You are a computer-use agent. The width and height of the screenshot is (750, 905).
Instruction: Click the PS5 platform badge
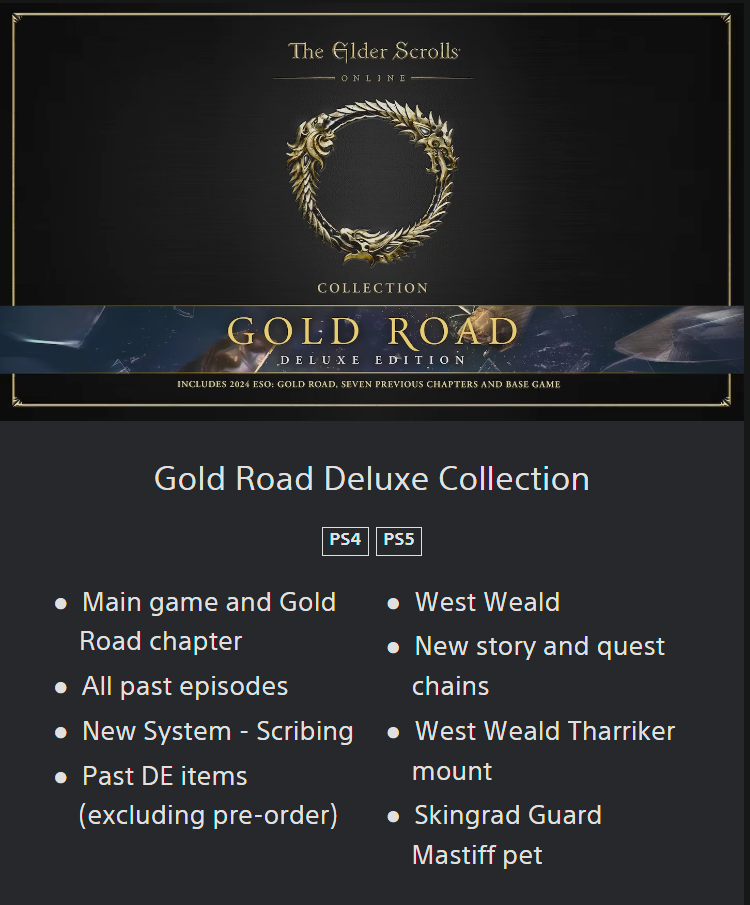tap(399, 541)
